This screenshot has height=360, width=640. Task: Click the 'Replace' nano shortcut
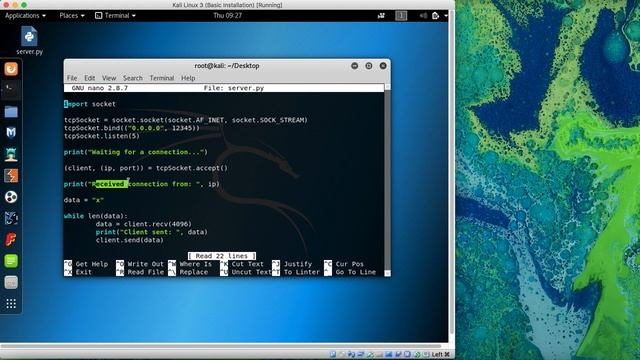click(x=188, y=272)
